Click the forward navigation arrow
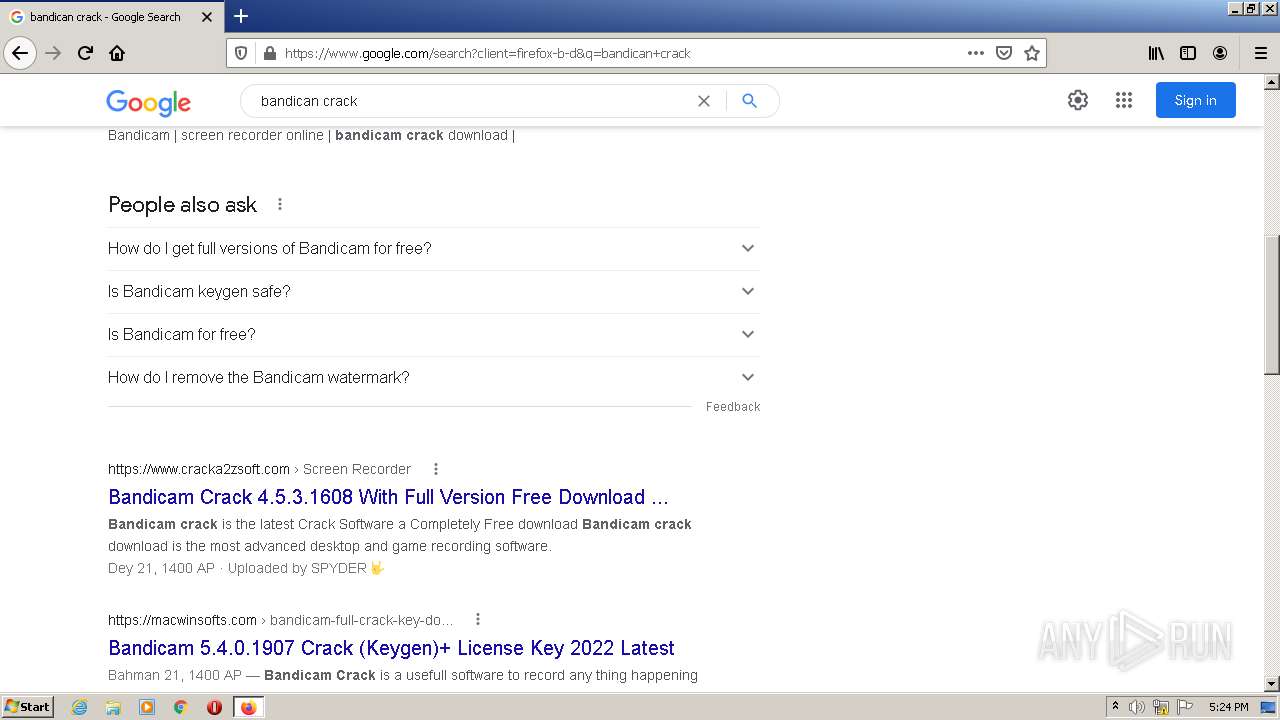The width and height of the screenshot is (1280, 720). point(54,53)
